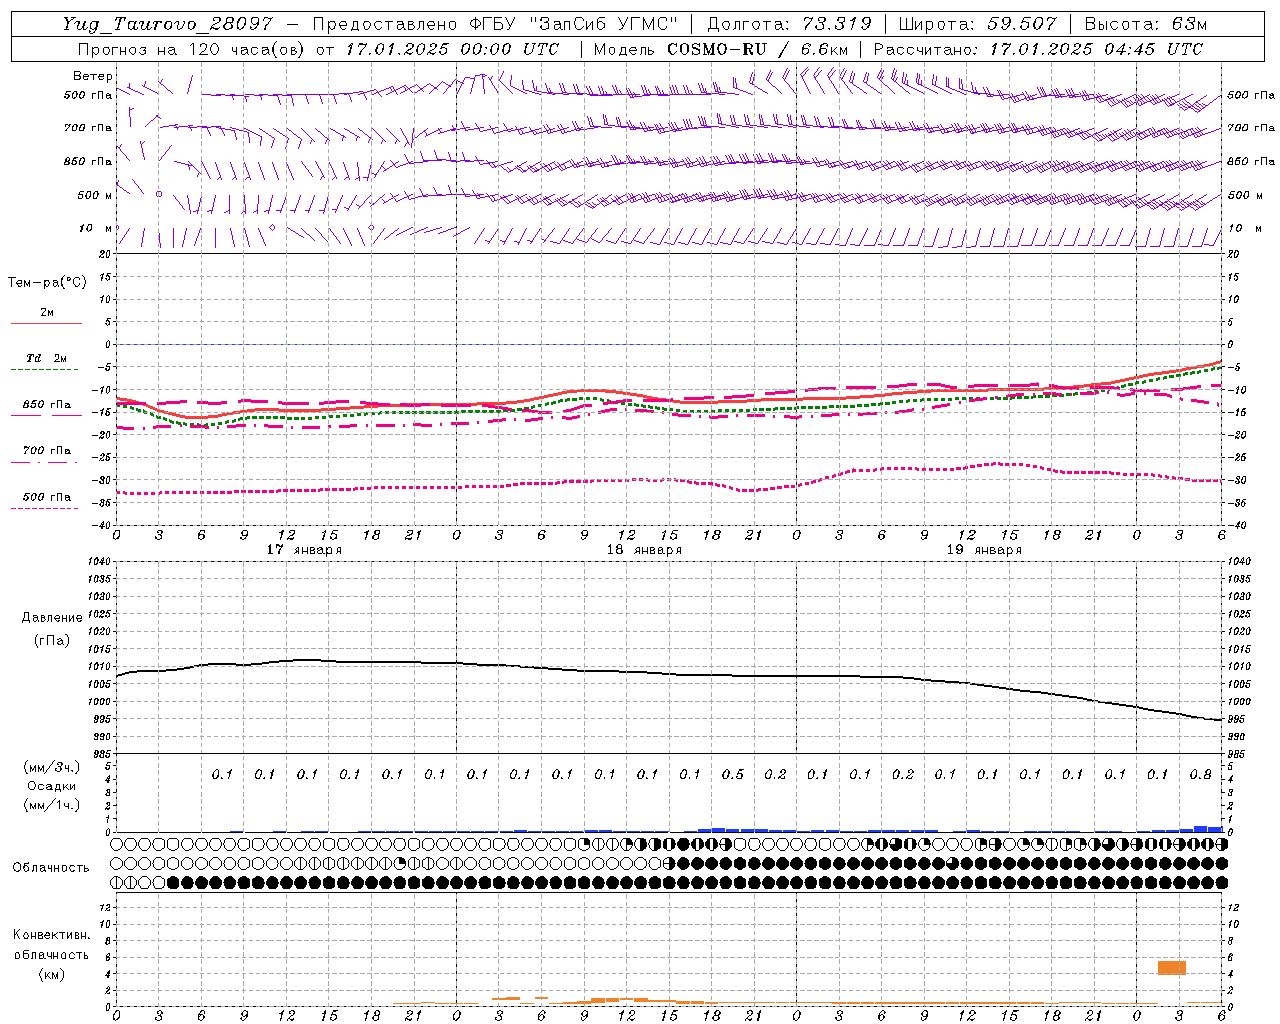Click the 10 м wind level label on left

click(96, 228)
